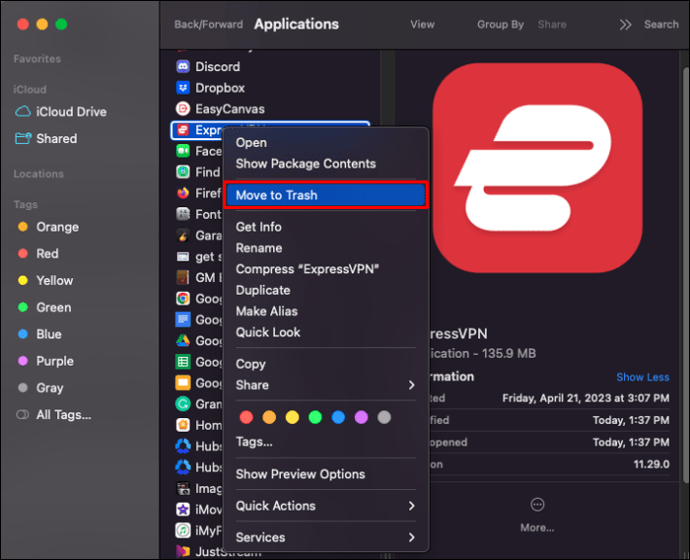Viewport: 690px width, 560px height.
Task: Select the Purple tag in sidebar
Action: 46,361
